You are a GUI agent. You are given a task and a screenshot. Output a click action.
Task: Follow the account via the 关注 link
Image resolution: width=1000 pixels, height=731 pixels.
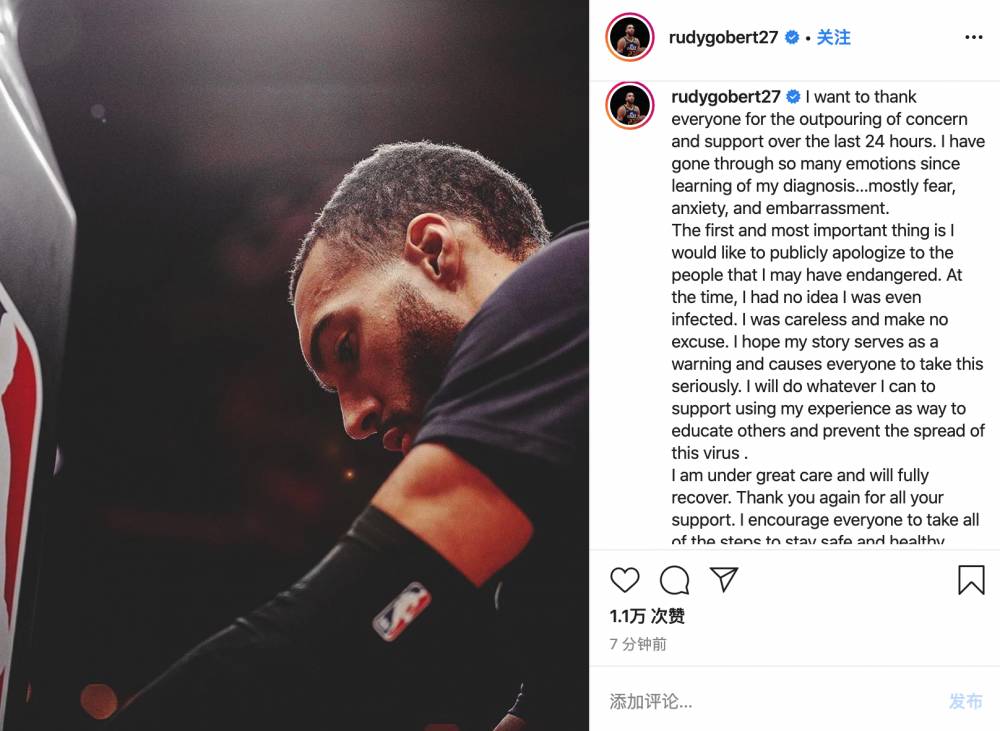(x=833, y=38)
